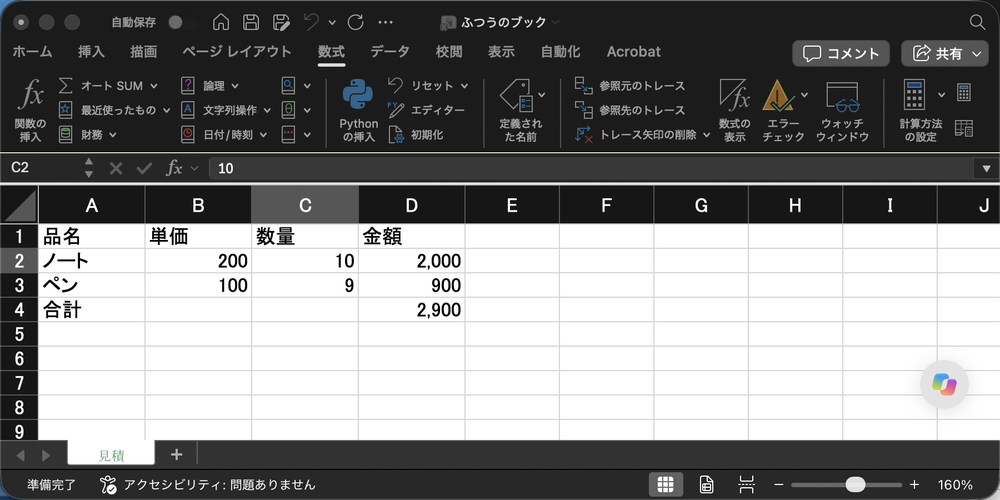Screen dimensions: 1000x500
Task: Open Defined Names (定義された名前)
Action: 522,110
